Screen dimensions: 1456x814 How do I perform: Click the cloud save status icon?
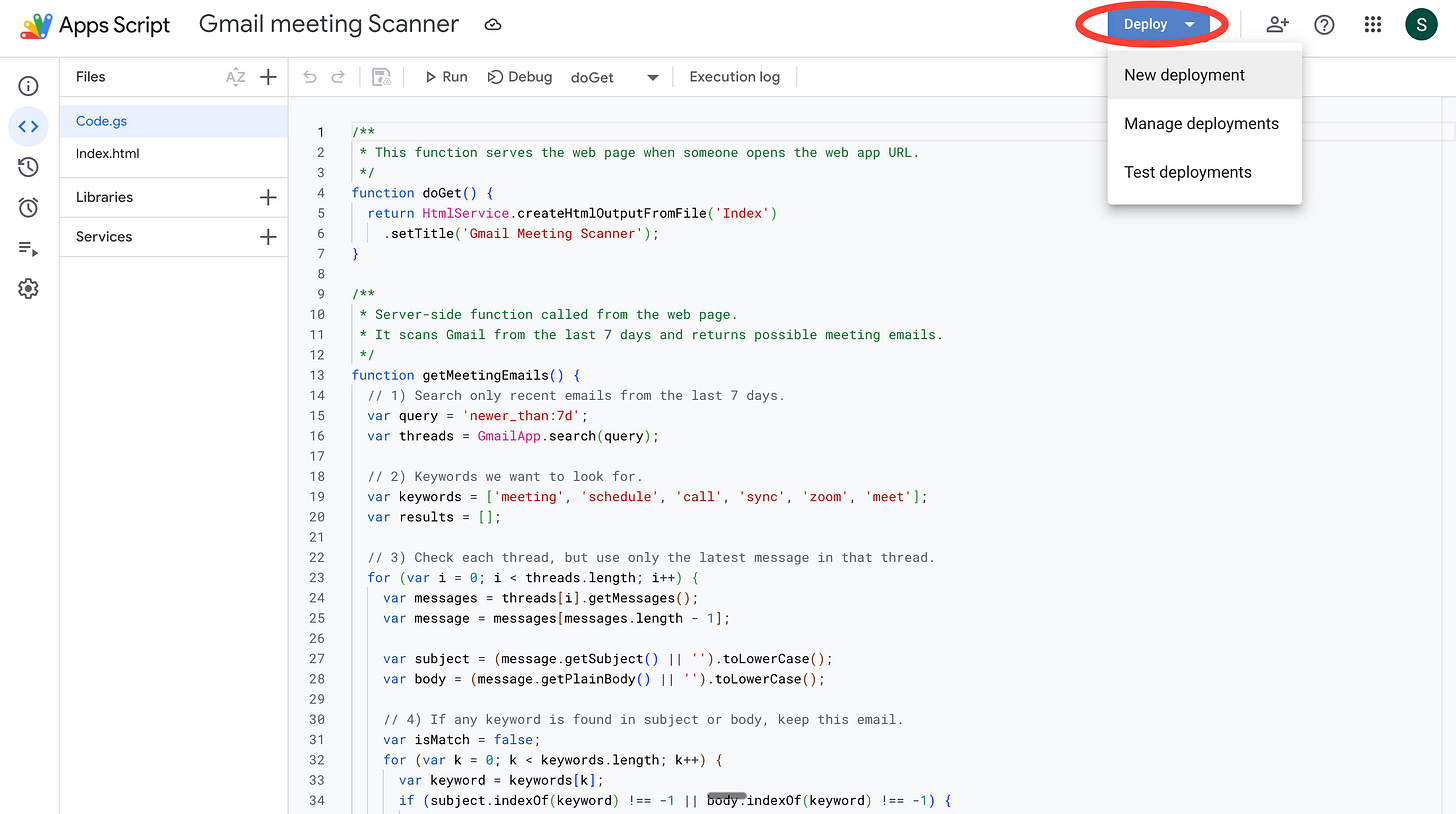(x=492, y=25)
